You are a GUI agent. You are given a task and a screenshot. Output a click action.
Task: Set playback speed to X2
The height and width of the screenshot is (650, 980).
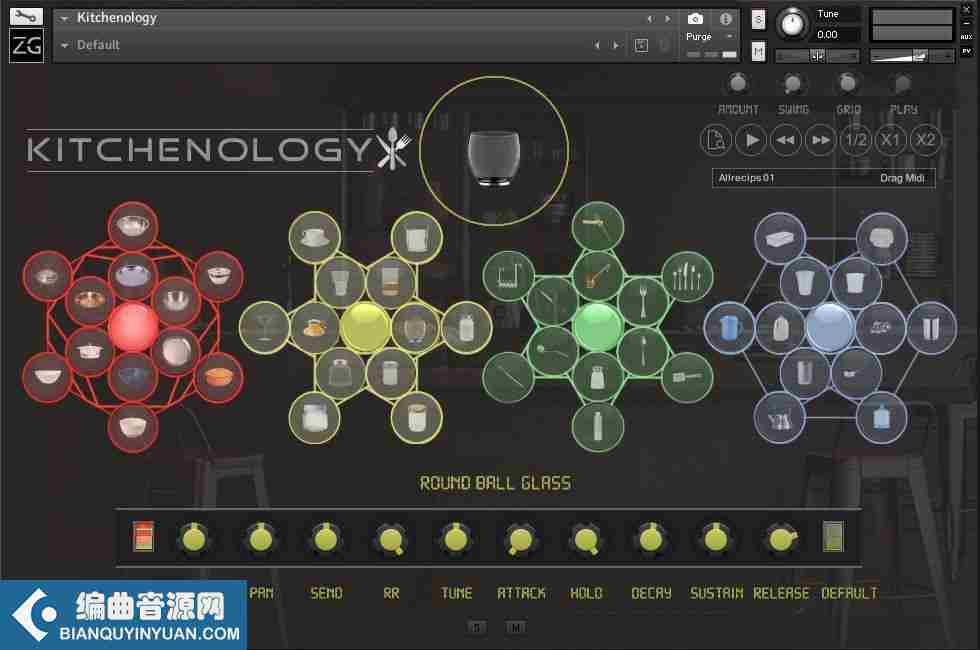point(926,140)
